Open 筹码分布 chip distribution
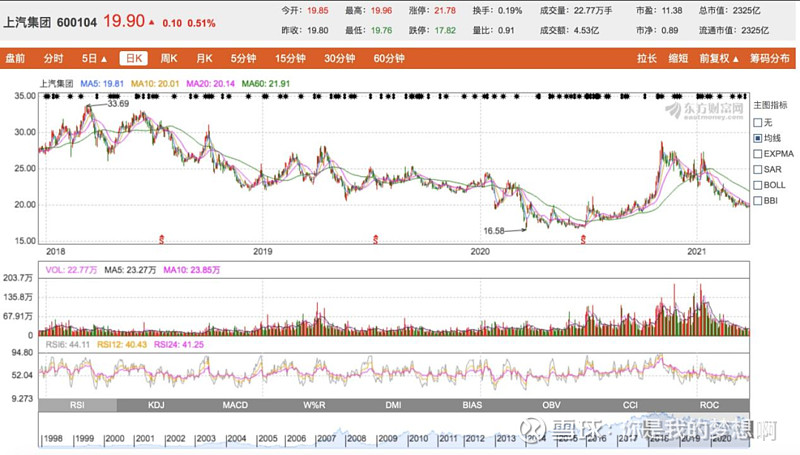The image size is (800, 455). click(769, 58)
